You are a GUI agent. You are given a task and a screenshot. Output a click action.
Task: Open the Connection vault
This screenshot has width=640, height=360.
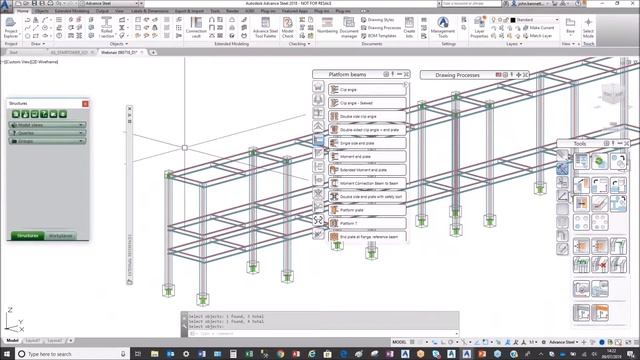(196, 28)
